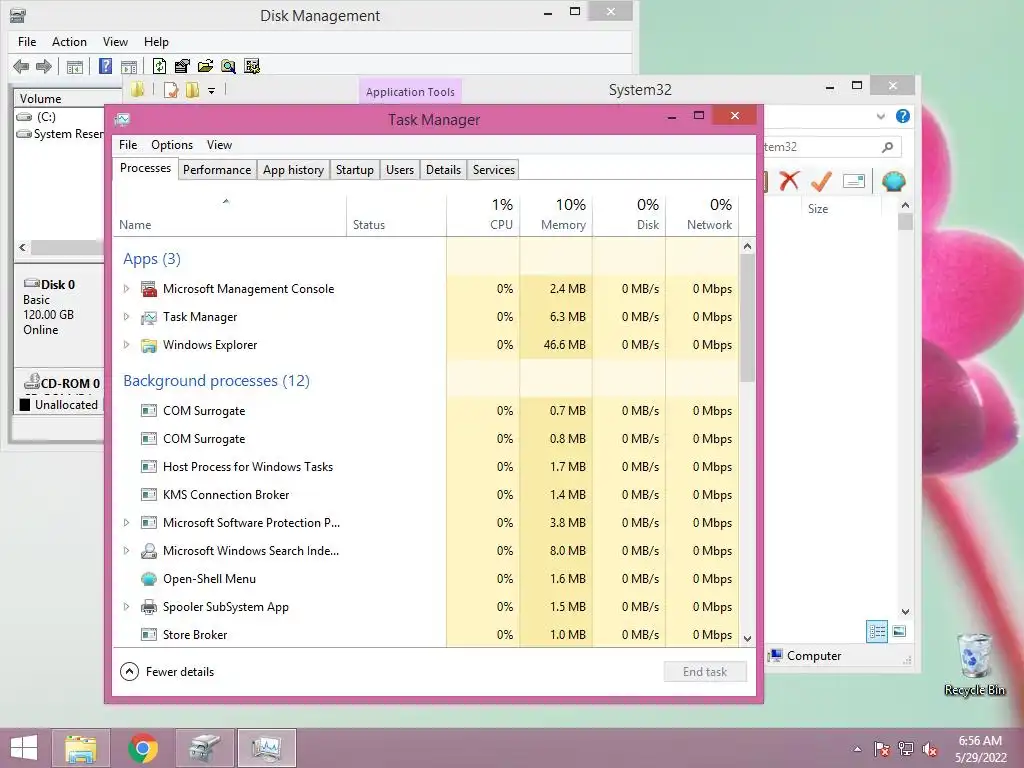Click the Back arrow in Disk Management toolbar

click(x=21, y=66)
